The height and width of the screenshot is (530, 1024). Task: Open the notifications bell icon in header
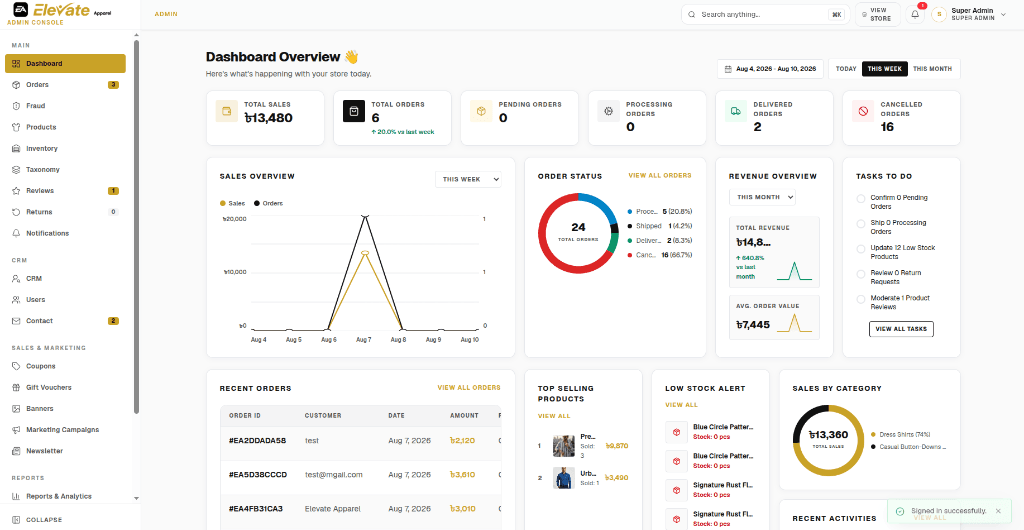click(x=915, y=14)
